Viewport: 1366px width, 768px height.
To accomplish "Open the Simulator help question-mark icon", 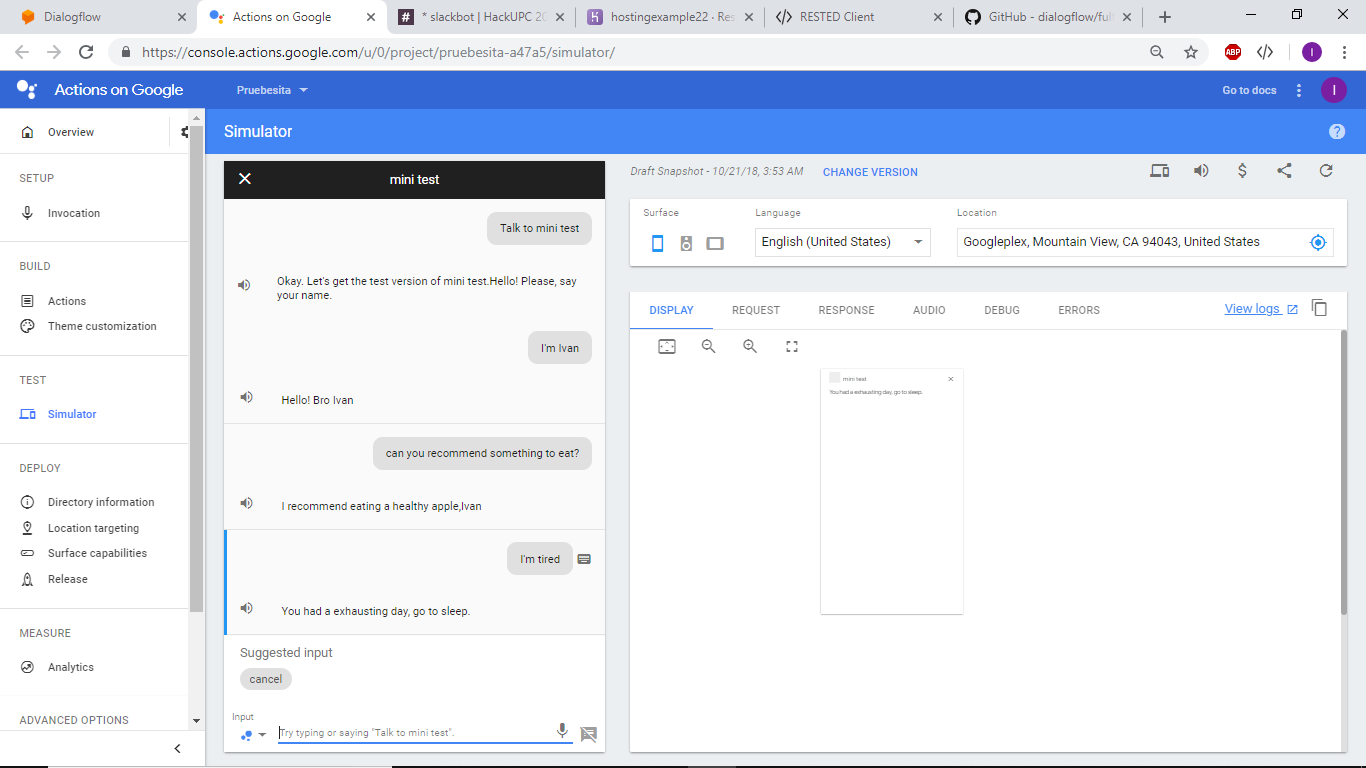I will (1337, 131).
